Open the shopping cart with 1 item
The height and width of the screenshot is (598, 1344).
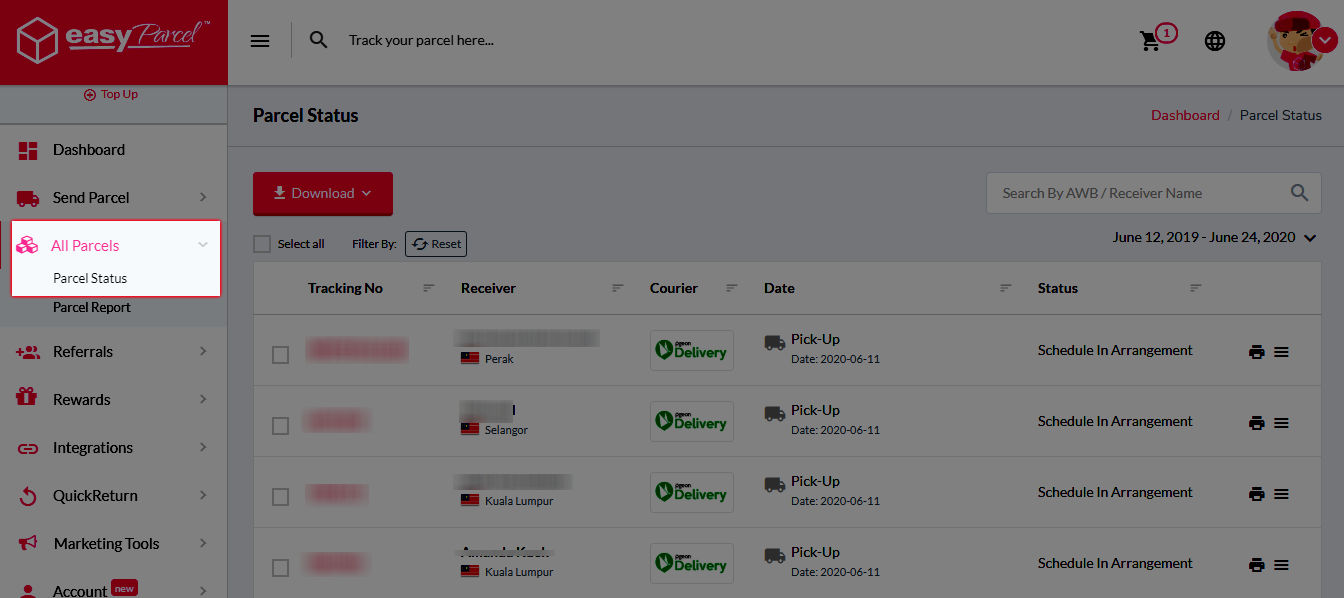[1151, 41]
